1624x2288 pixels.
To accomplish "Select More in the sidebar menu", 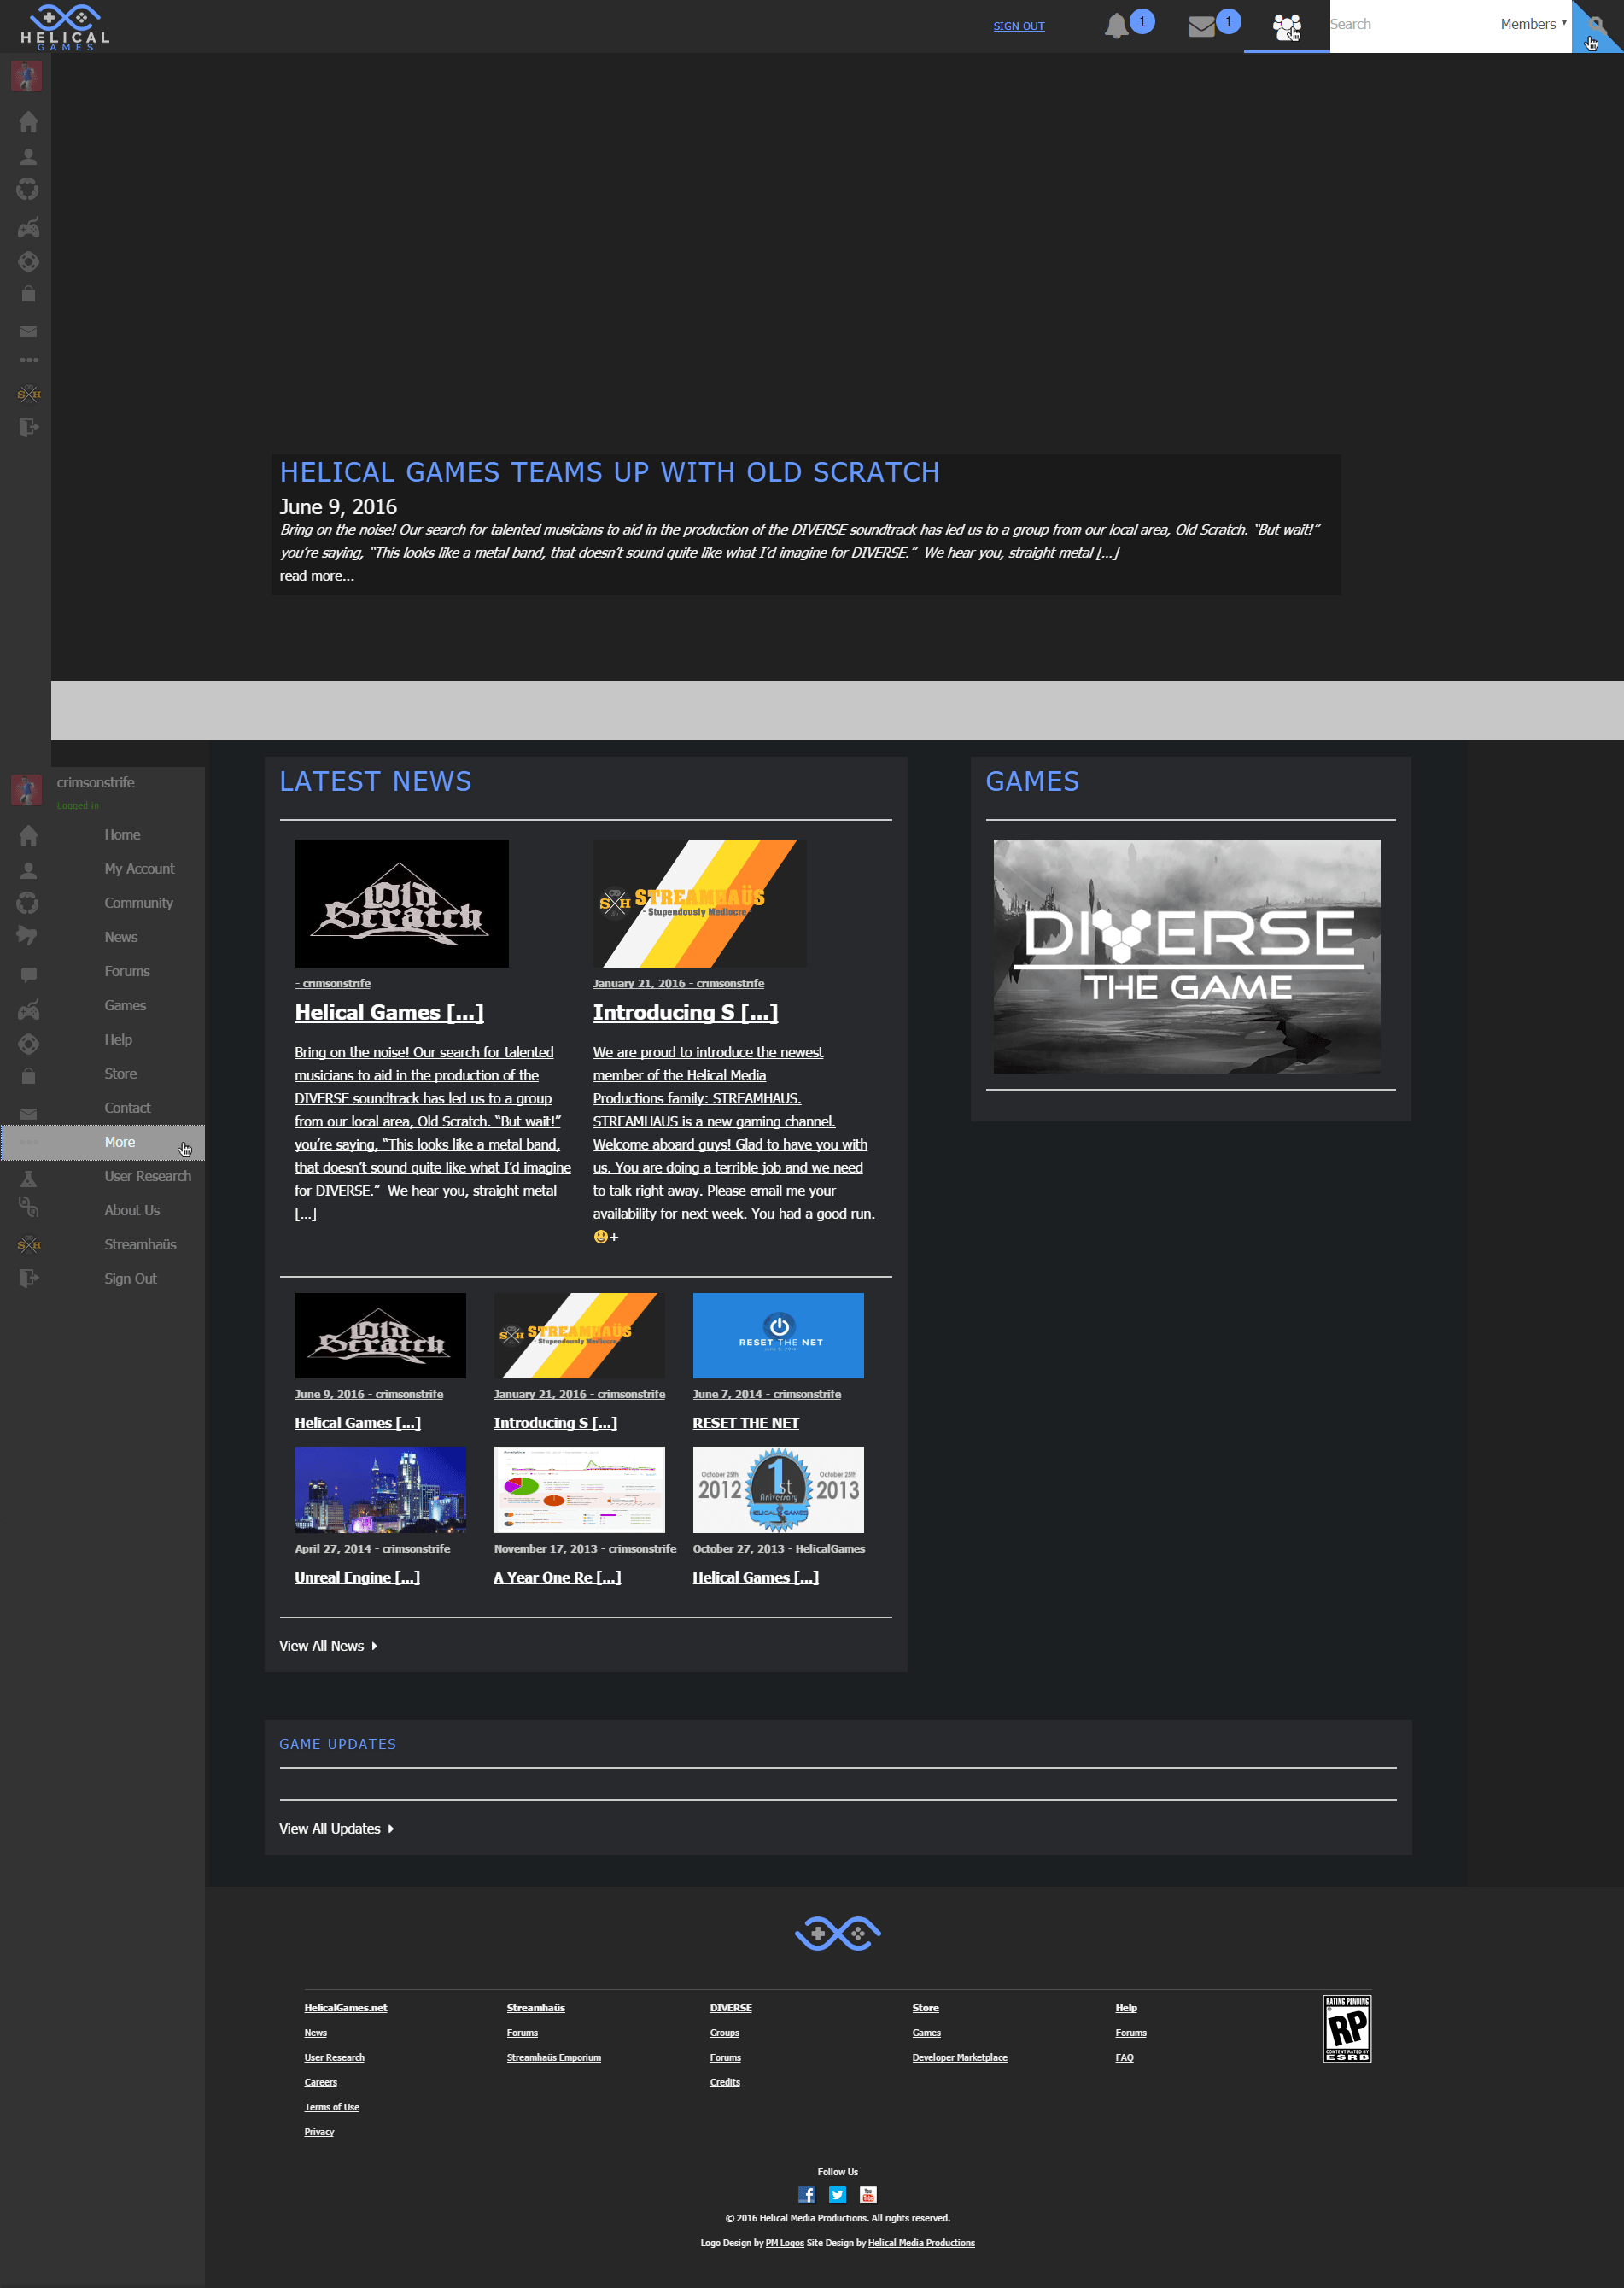I will 103,1142.
